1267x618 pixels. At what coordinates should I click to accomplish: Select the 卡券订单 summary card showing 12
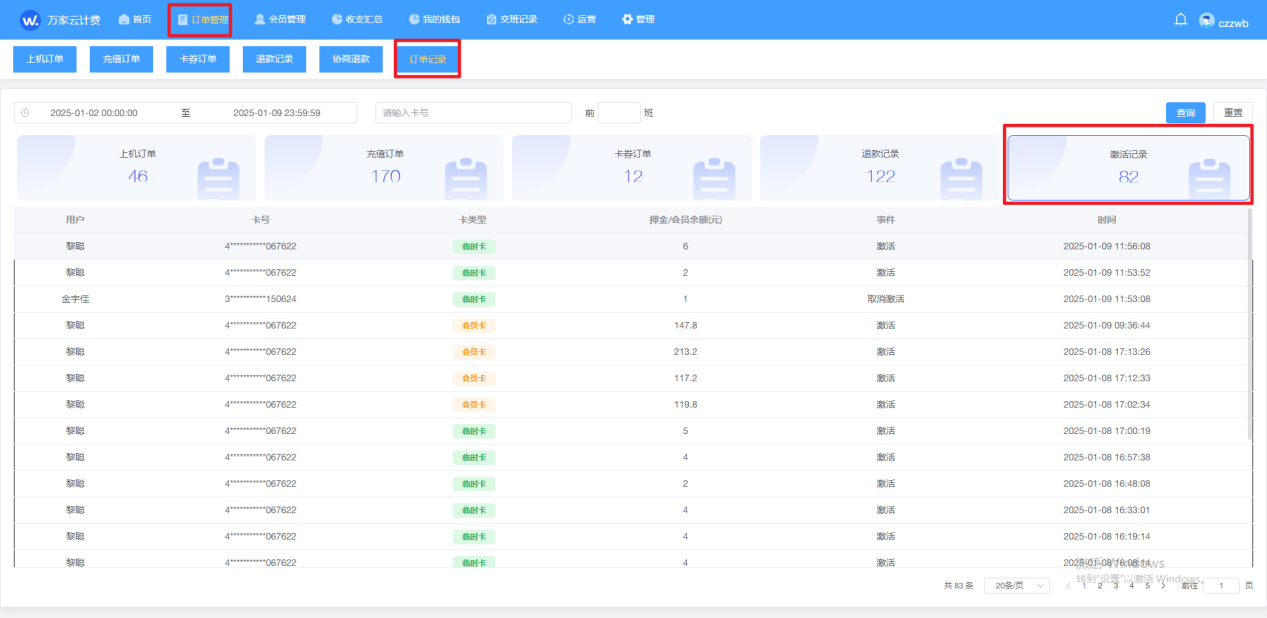(632, 167)
